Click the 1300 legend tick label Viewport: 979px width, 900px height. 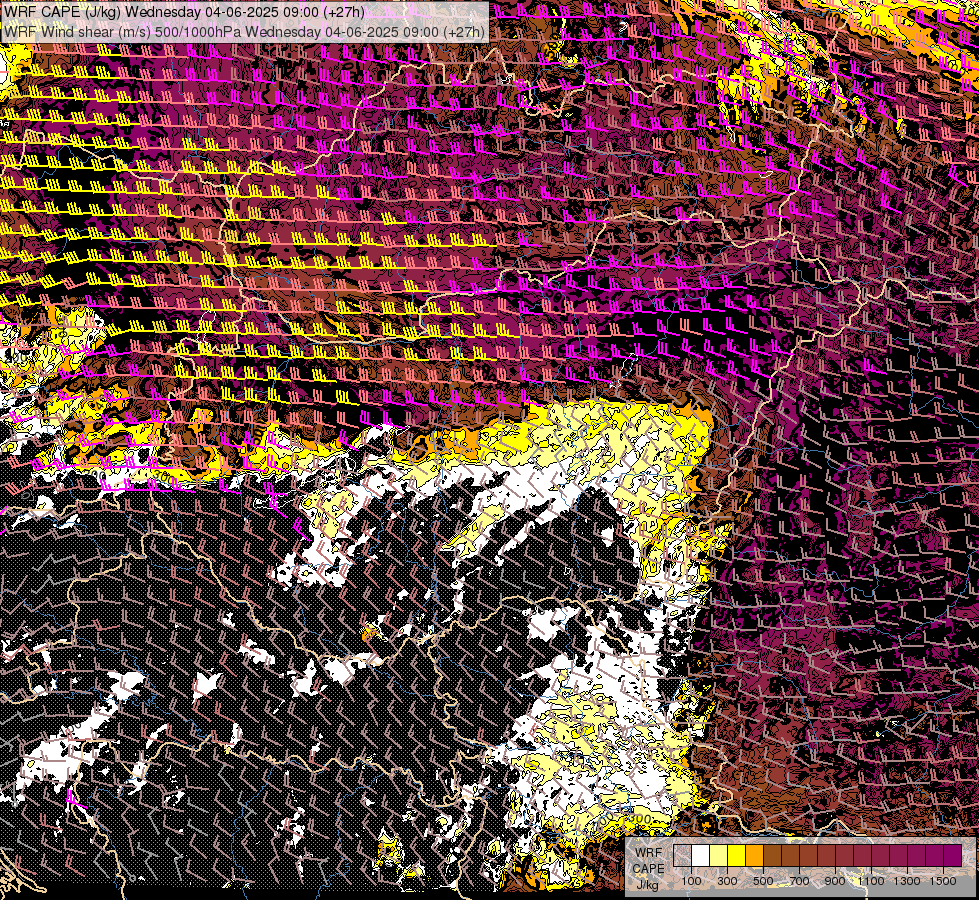coord(907,881)
